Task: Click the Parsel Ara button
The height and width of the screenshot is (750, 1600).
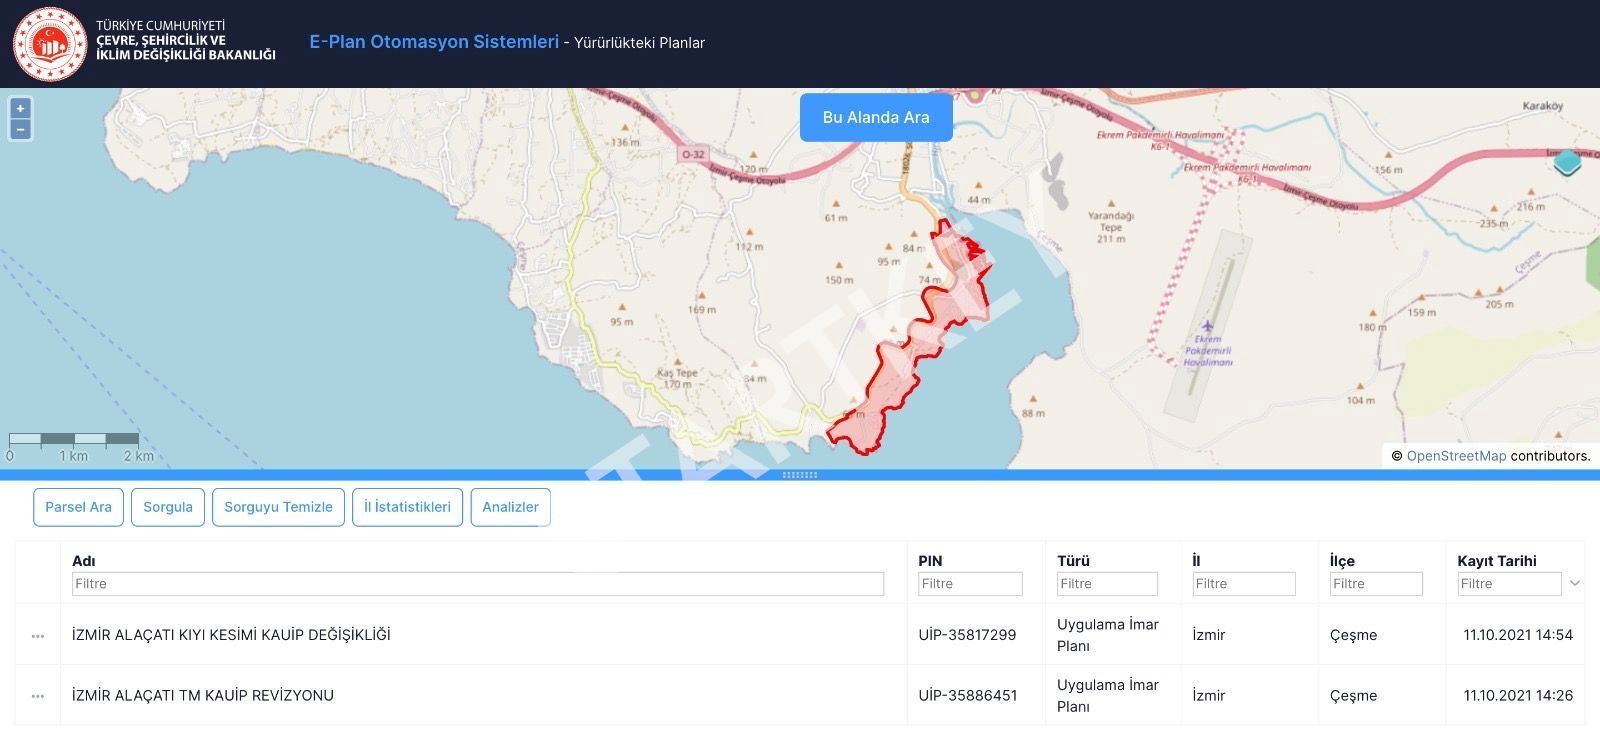Action: [78, 507]
